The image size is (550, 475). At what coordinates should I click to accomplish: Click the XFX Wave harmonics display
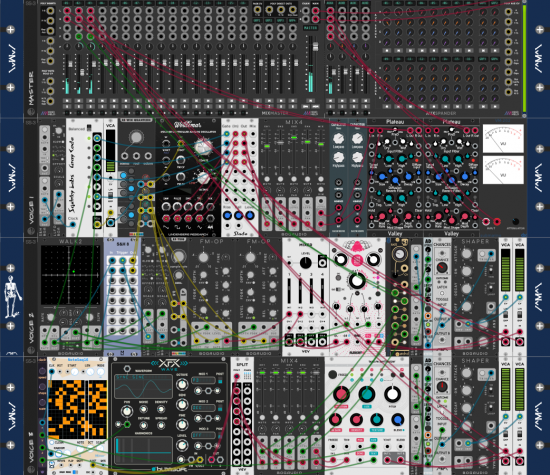(143, 449)
